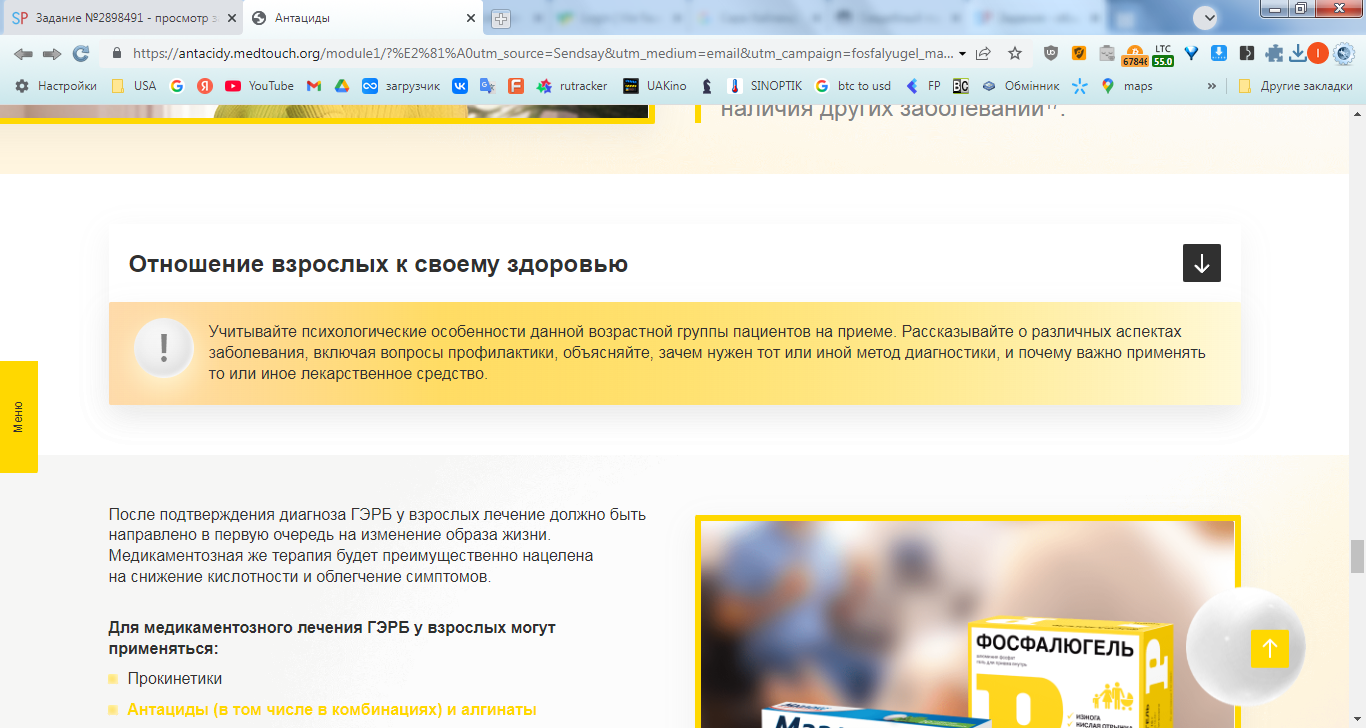This screenshot has width=1366, height=728.
Task: Open the rutracker bookmark
Action: click(x=572, y=86)
